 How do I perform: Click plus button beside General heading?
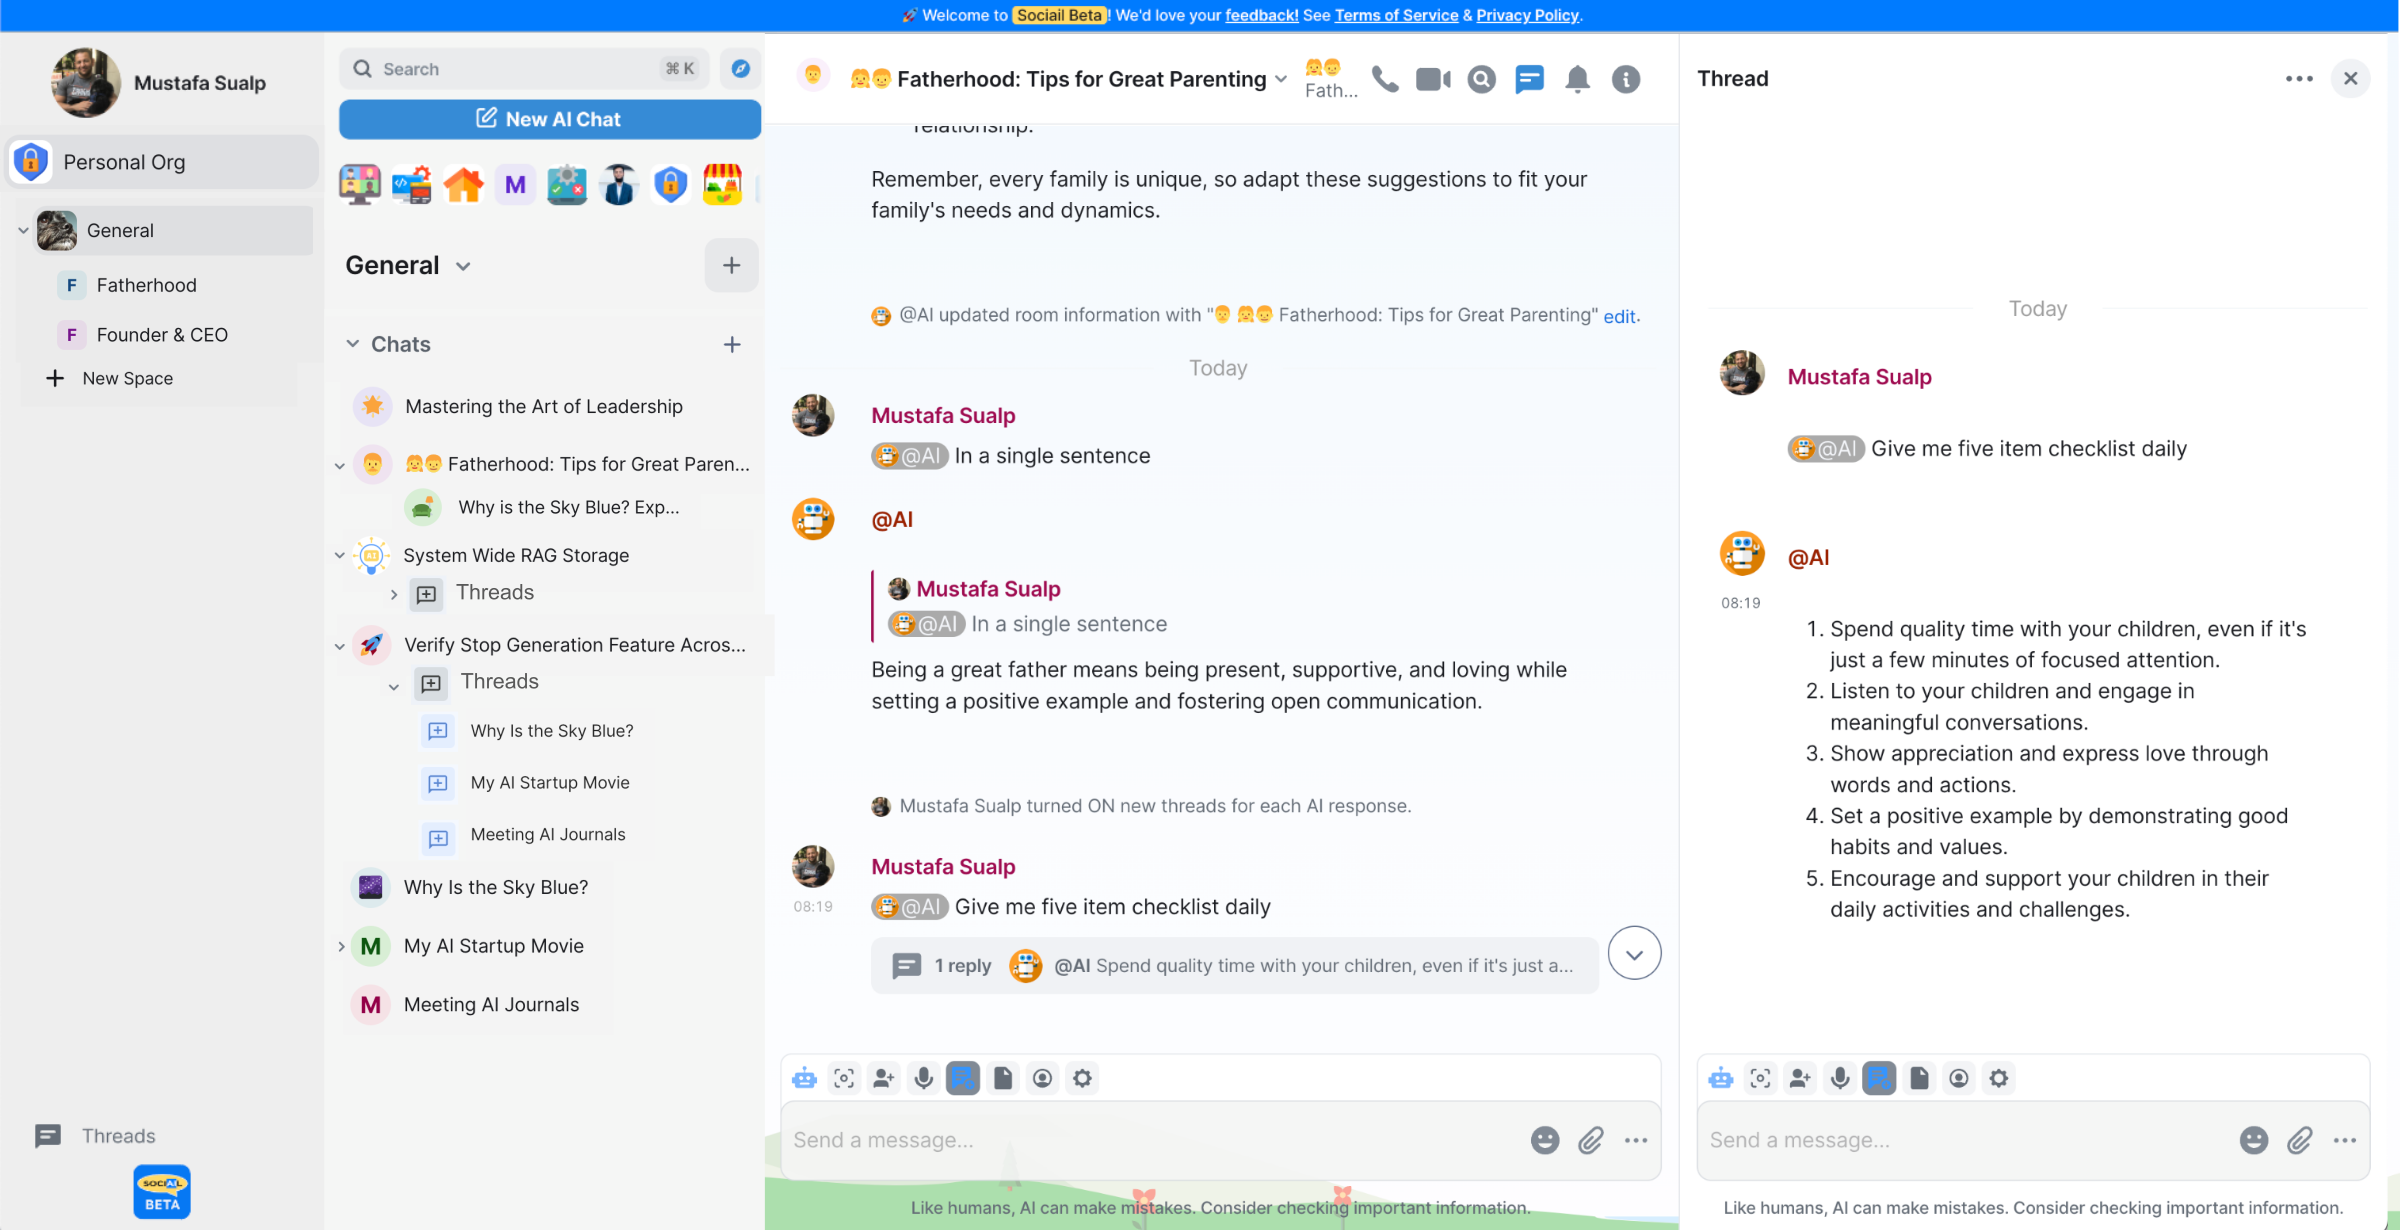tap(731, 265)
